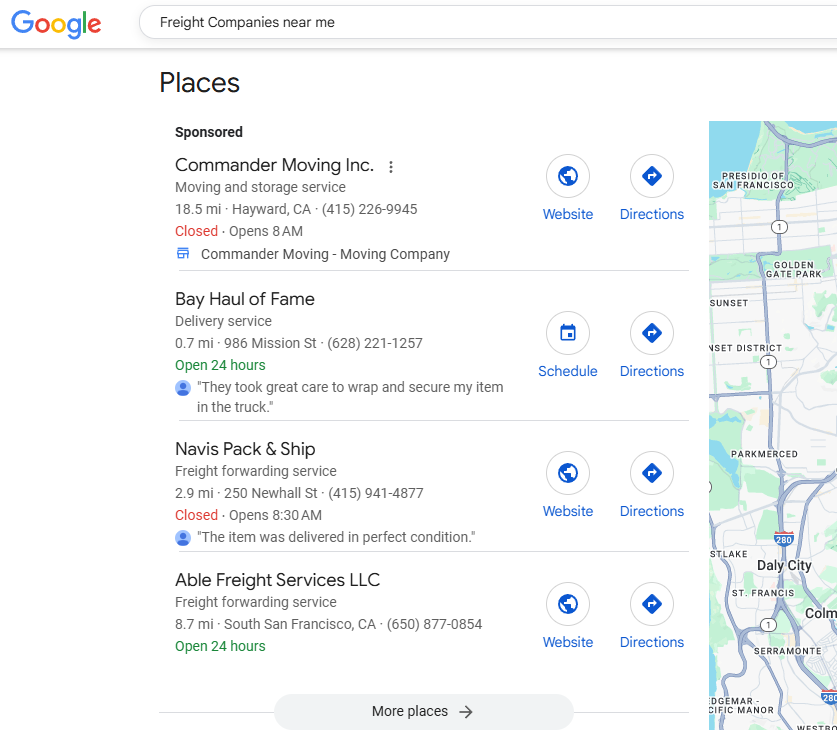Open Commander Moving Inc. listing title
The width and height of the screenshot is (837, 740).
(x=274, y=165)
